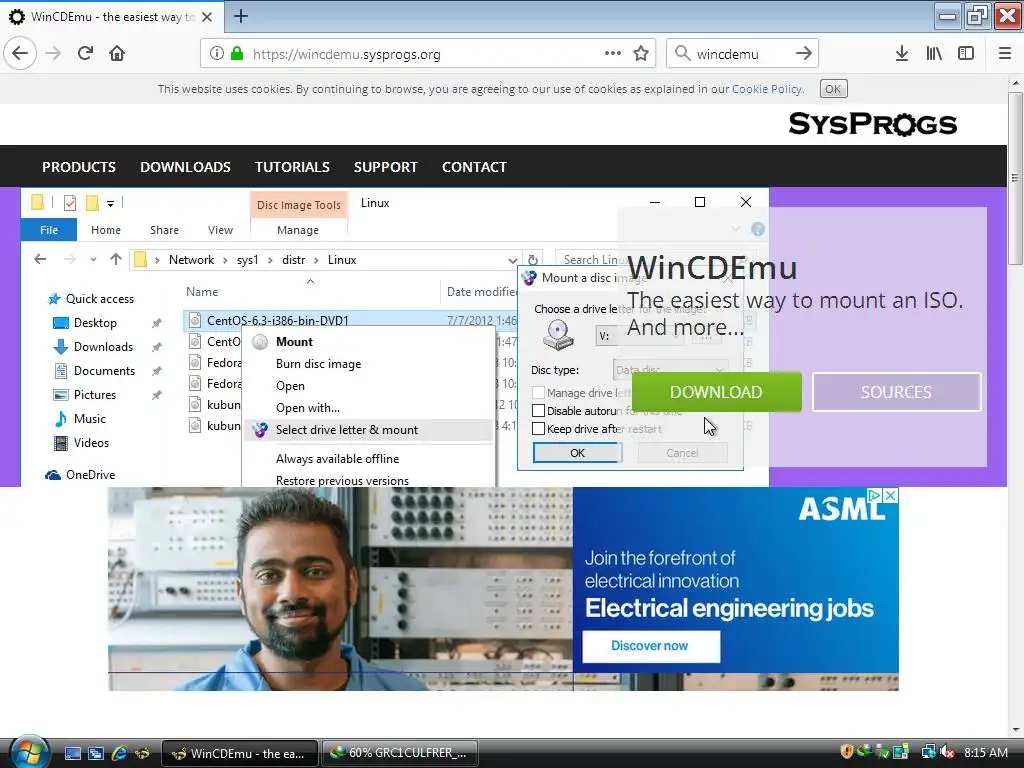Open PRODUCTS menu on site
Image resolution: width=1024 pixels, height=768 pixels.
[x=79, y=167]
